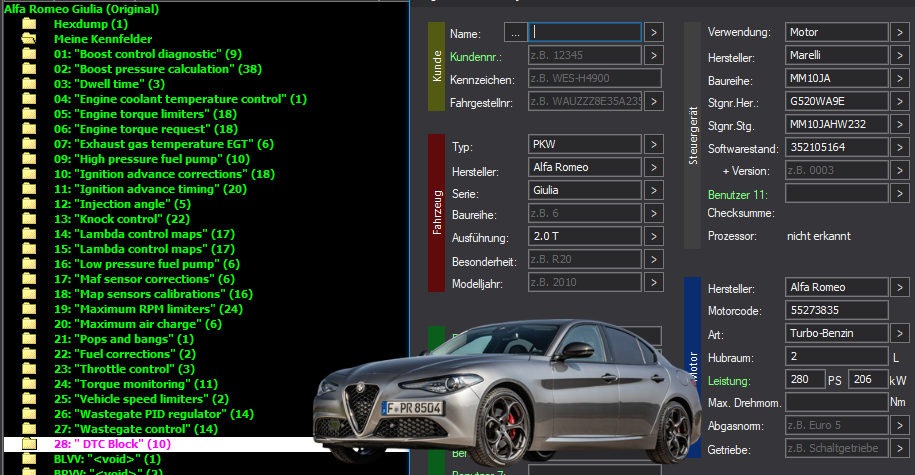Open the Hexdump (1) folder icon
The height and width of the screenshot is (475, 915).
[x=29, y=24]
